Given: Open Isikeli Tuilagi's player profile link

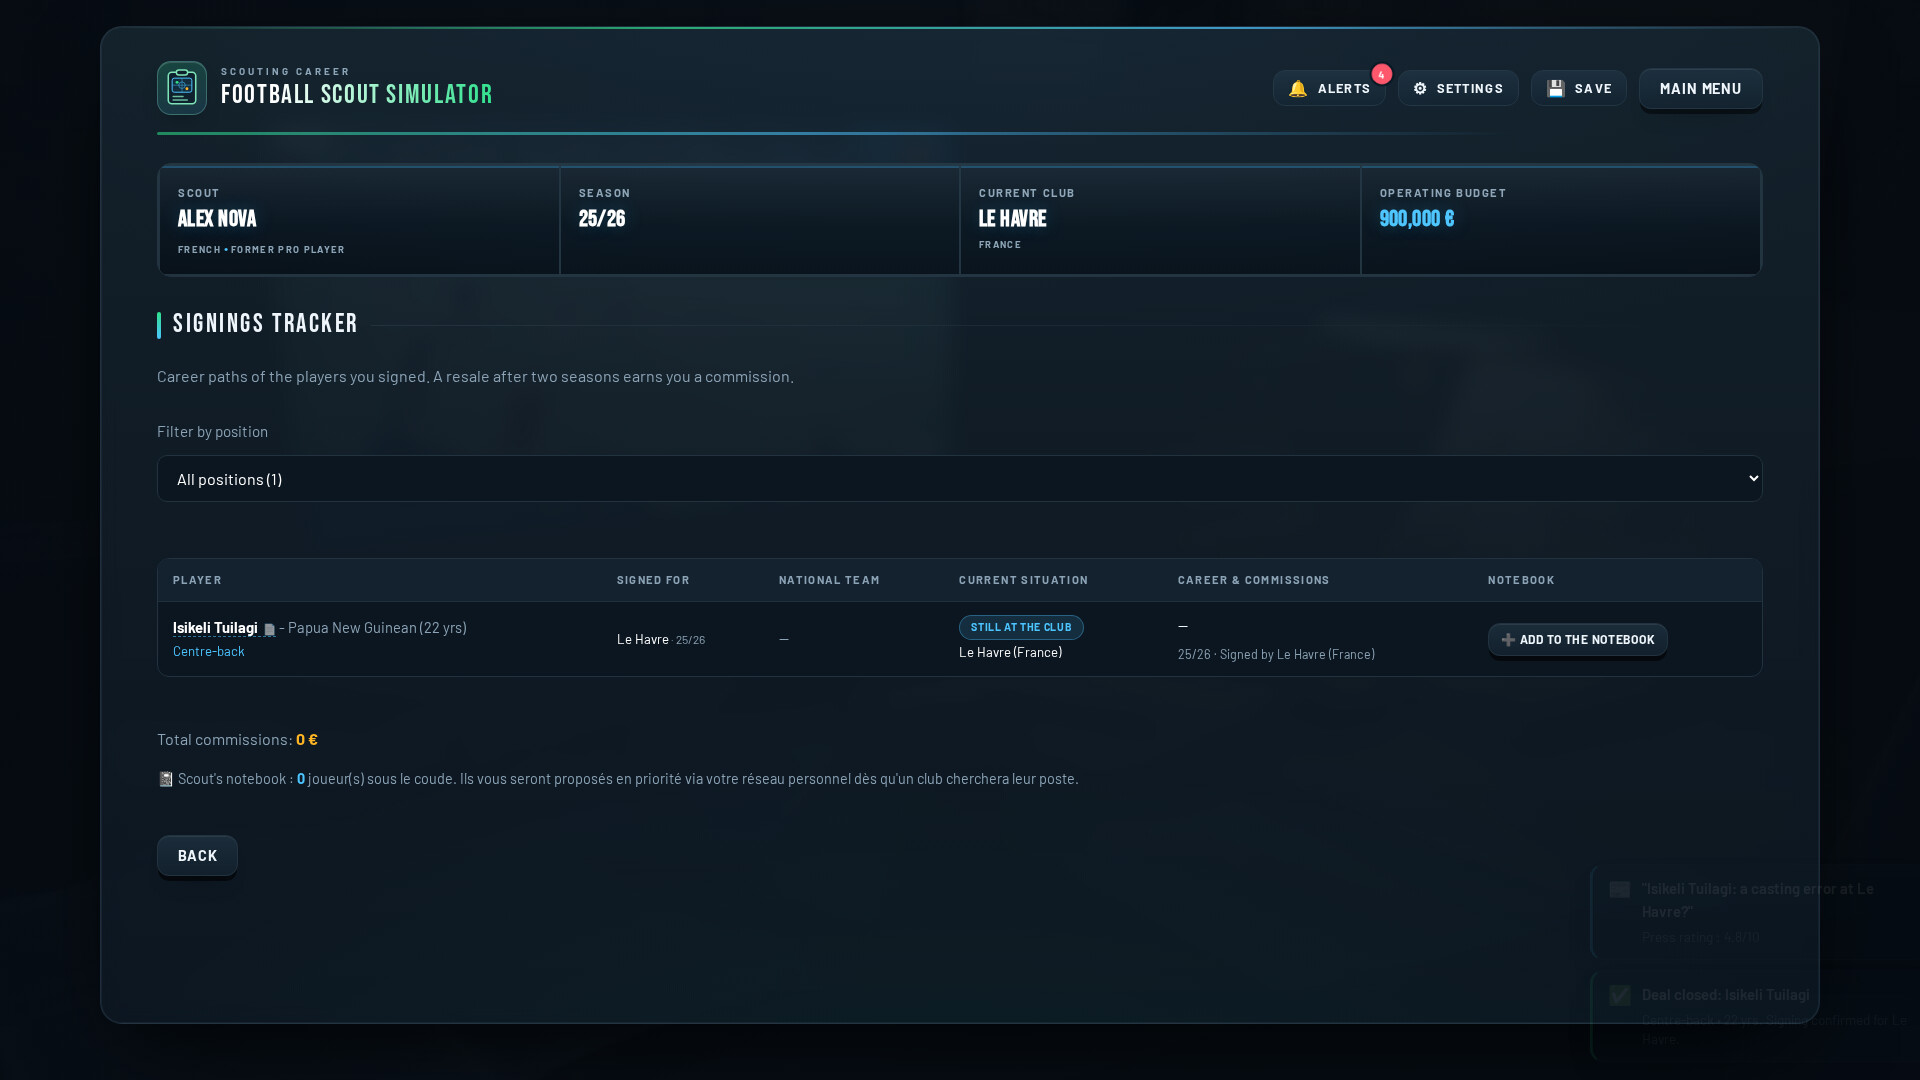Looking at the screenshot, I should [x=215, y=628].
